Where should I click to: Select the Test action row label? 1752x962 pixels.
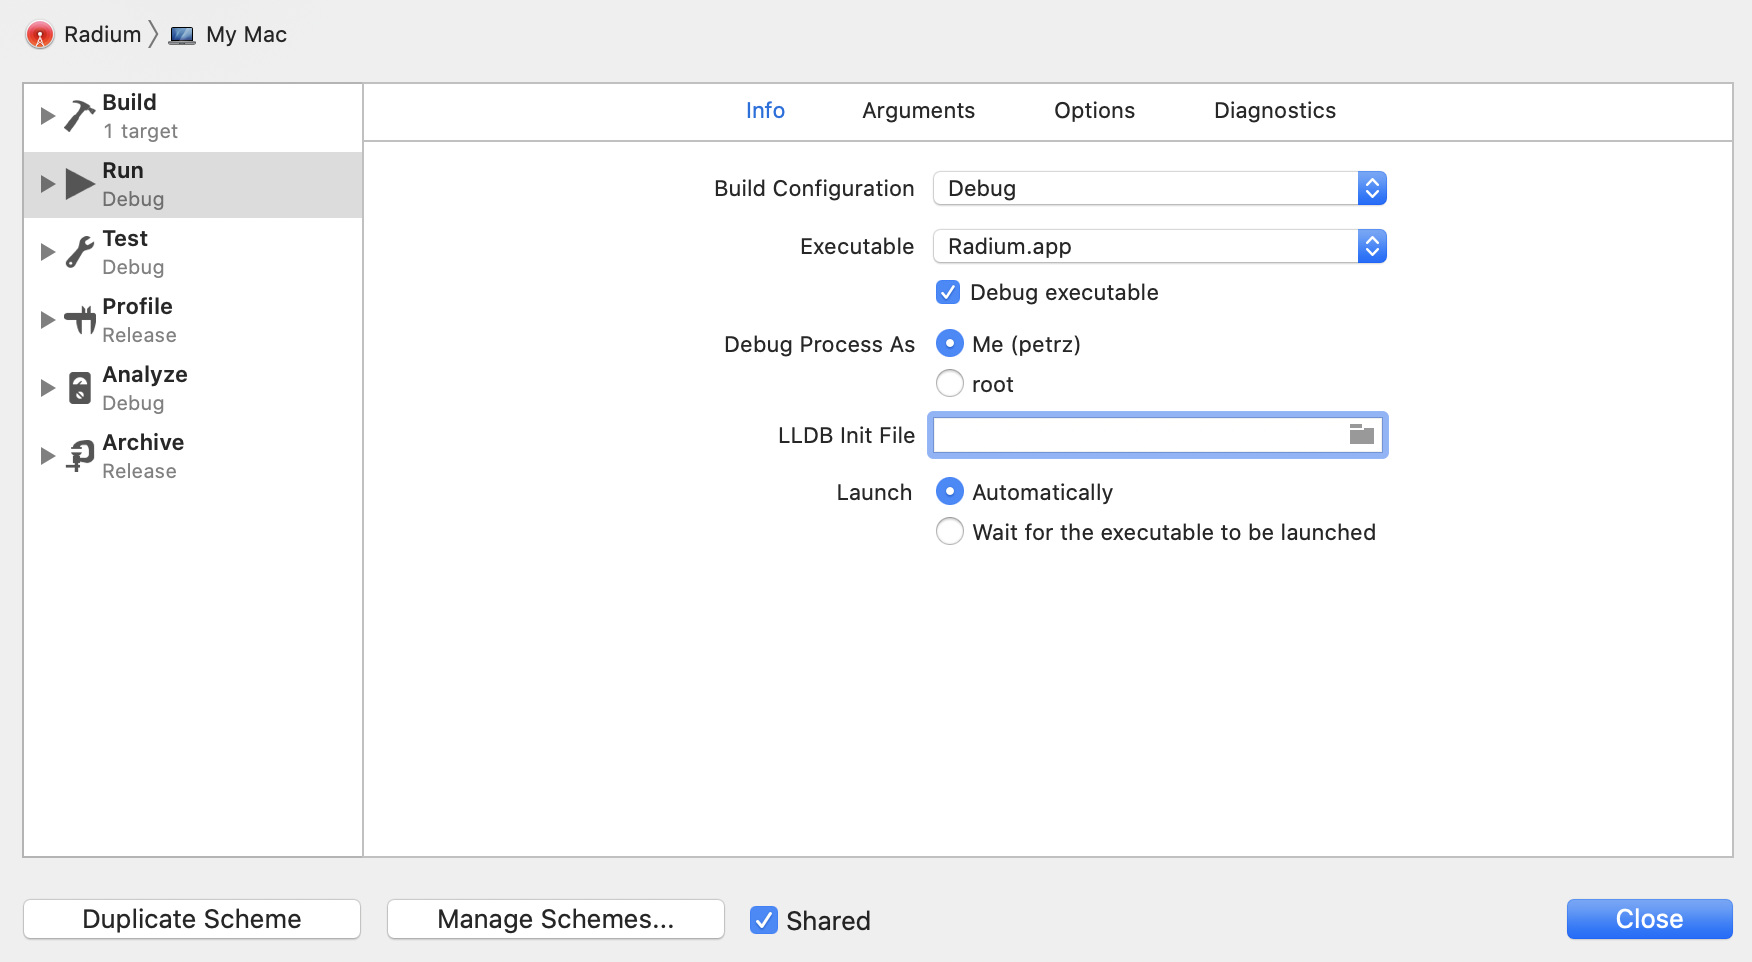tap(125, 239)
